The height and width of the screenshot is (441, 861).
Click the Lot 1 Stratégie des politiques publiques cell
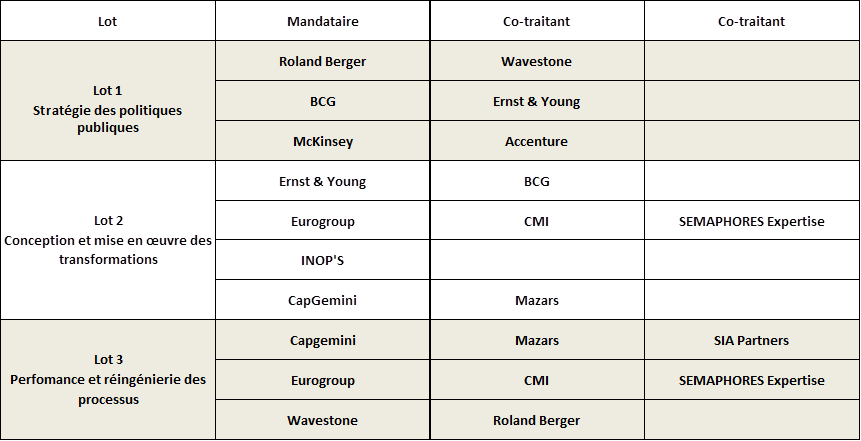107,109
